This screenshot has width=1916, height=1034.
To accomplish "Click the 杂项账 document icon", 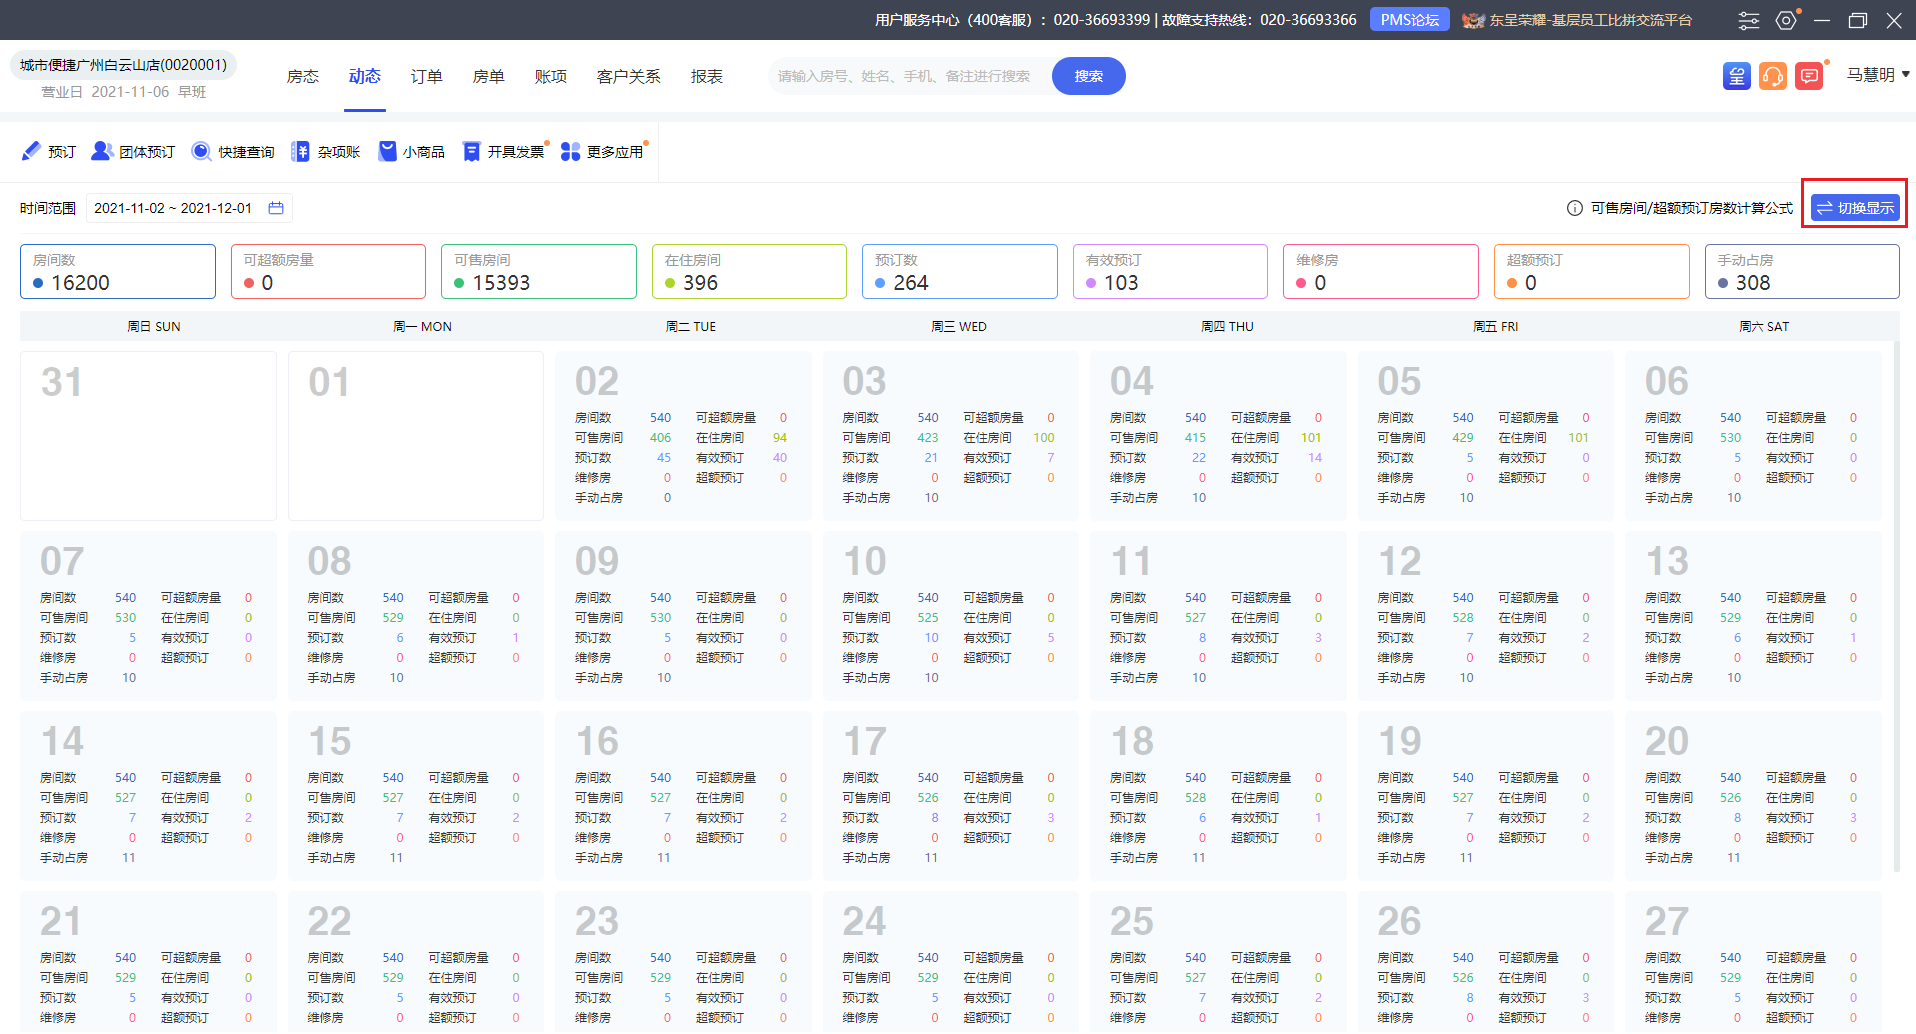I will click(300, 151).
